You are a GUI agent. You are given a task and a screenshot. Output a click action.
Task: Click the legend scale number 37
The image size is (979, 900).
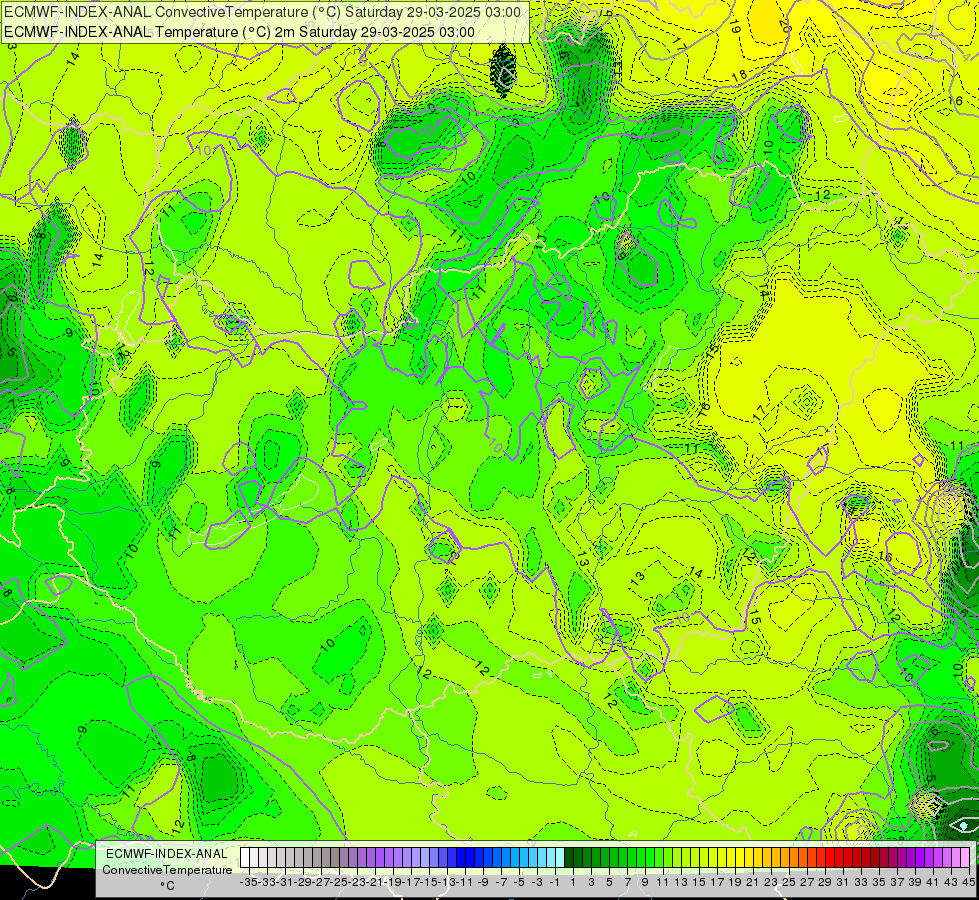pos(897,882)
